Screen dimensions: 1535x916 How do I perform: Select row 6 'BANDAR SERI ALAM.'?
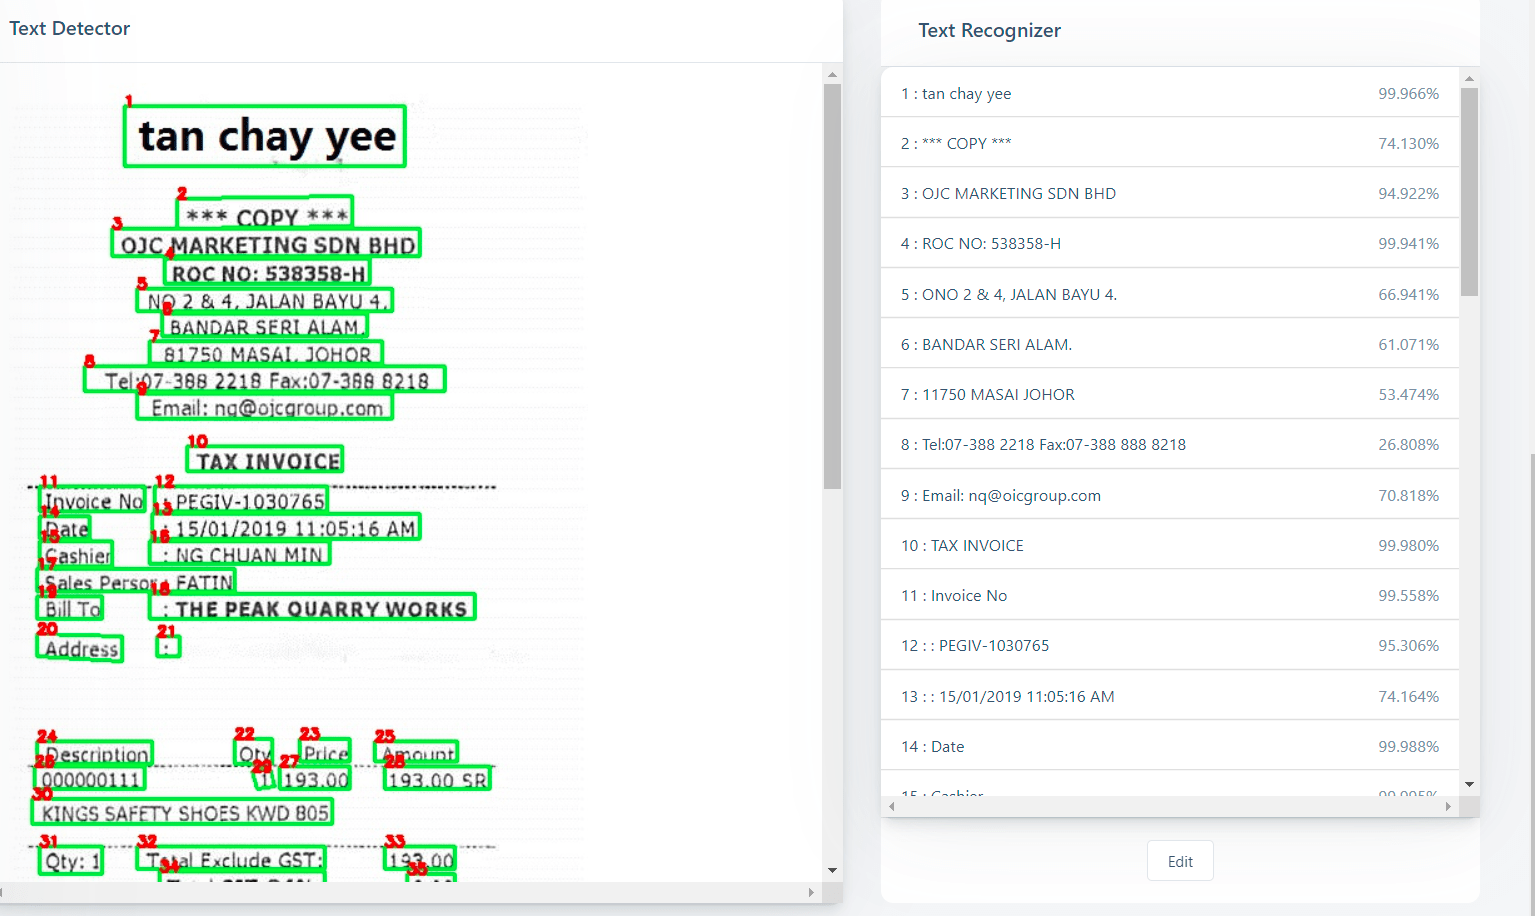(x=1169, y=344)
